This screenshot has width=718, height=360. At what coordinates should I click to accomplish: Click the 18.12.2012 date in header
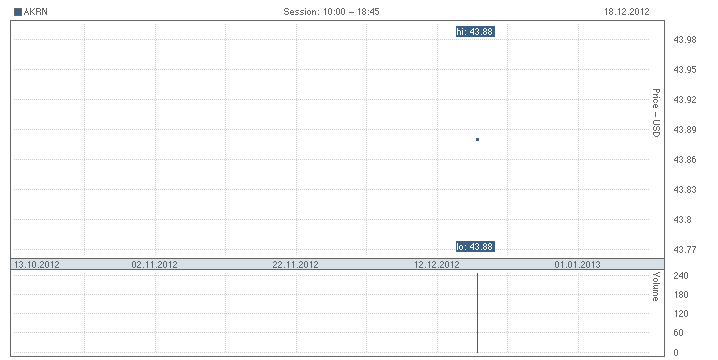tap(626, 12)
